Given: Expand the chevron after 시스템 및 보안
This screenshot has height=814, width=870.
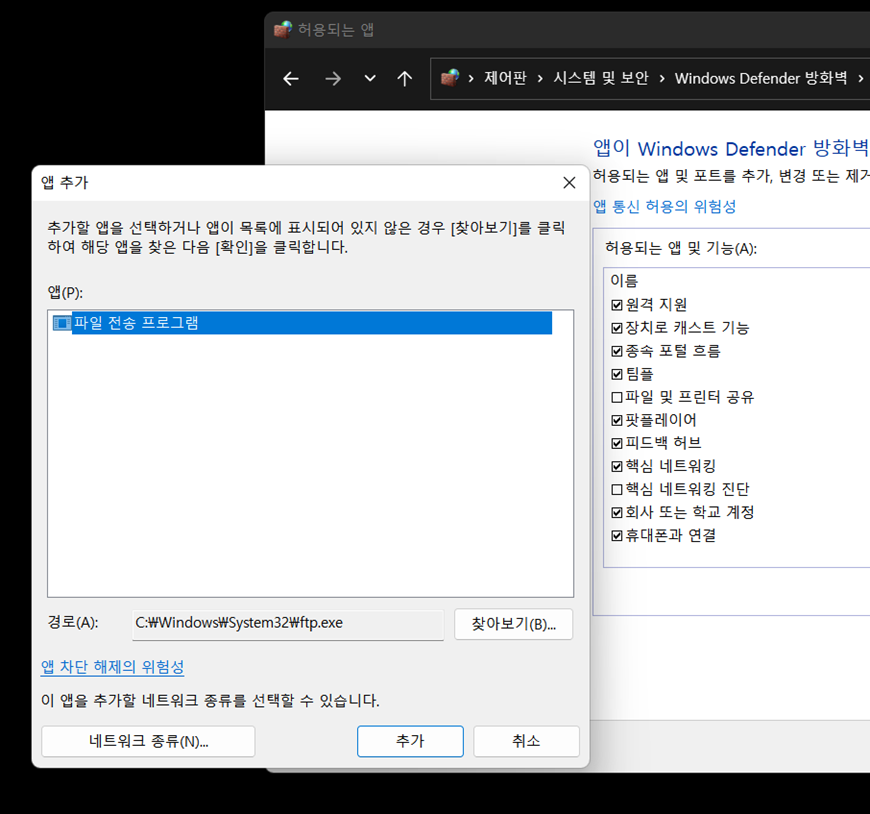Looking at the screenshot, I should point(662,79).
